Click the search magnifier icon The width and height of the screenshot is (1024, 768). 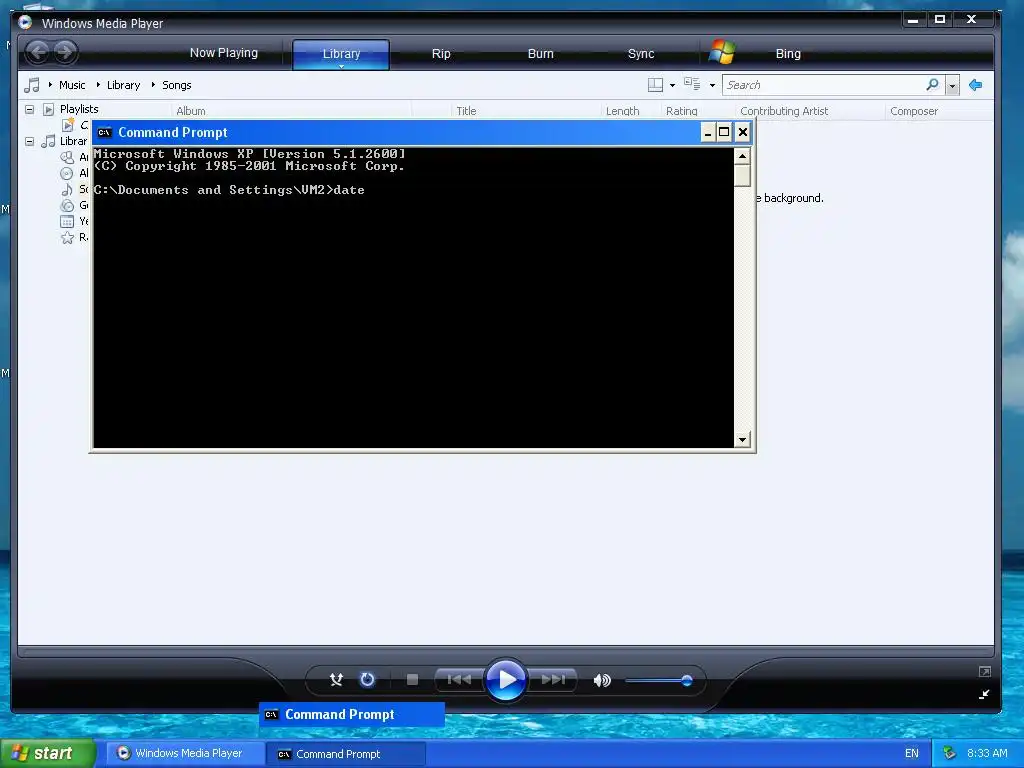click(933, 84)
